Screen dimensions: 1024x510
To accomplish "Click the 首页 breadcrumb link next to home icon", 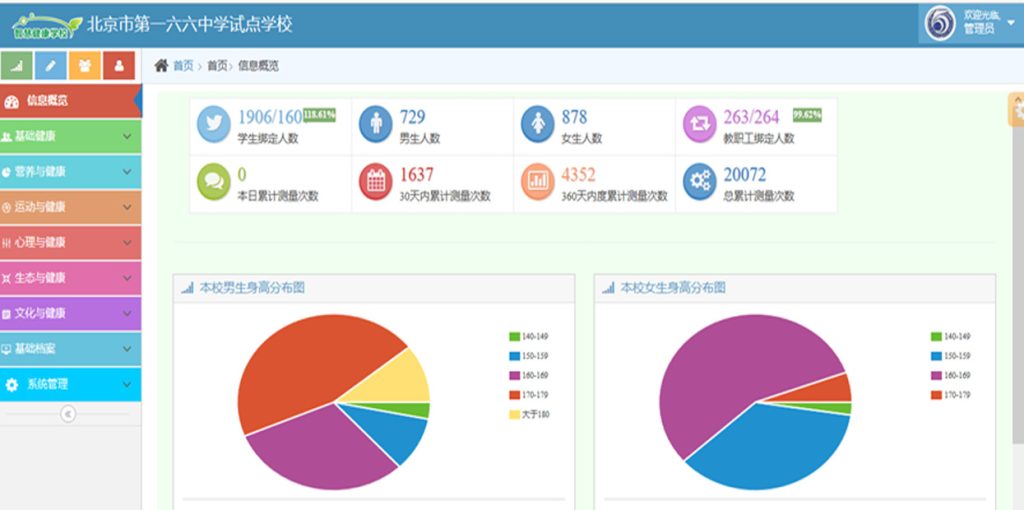I will point(183,66).
